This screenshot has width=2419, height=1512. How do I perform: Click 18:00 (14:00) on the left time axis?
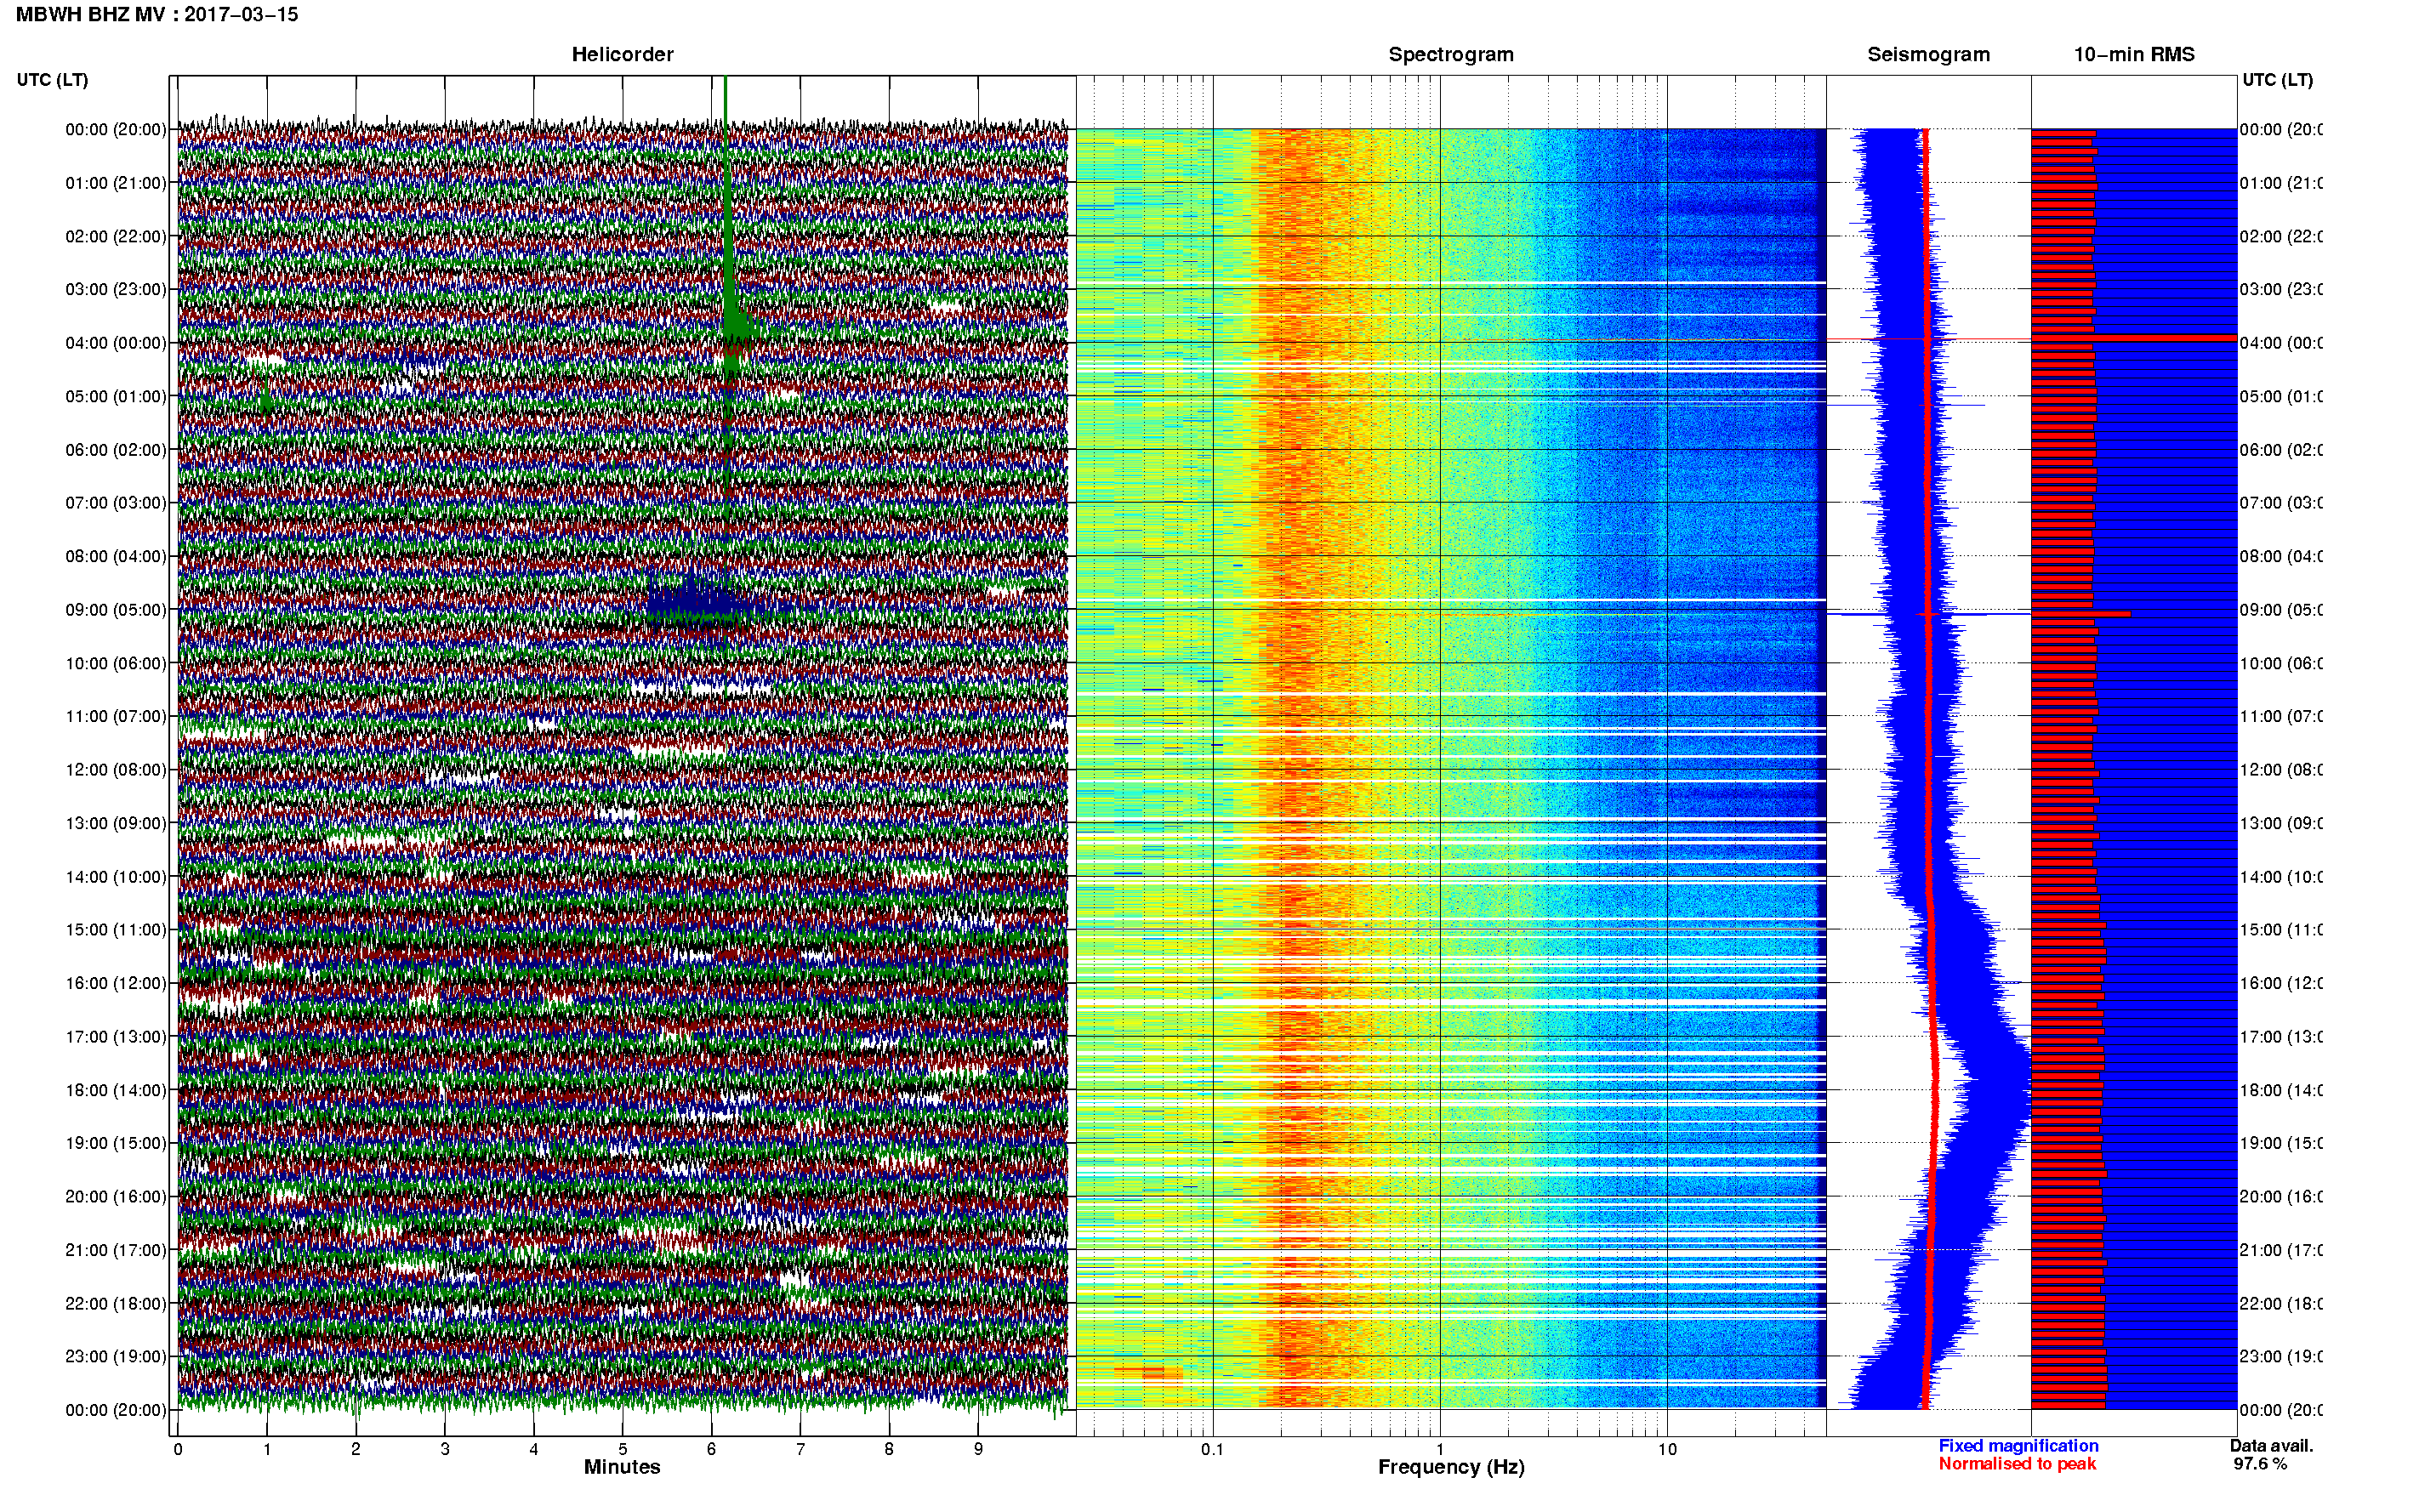[x=116, y=1090]
